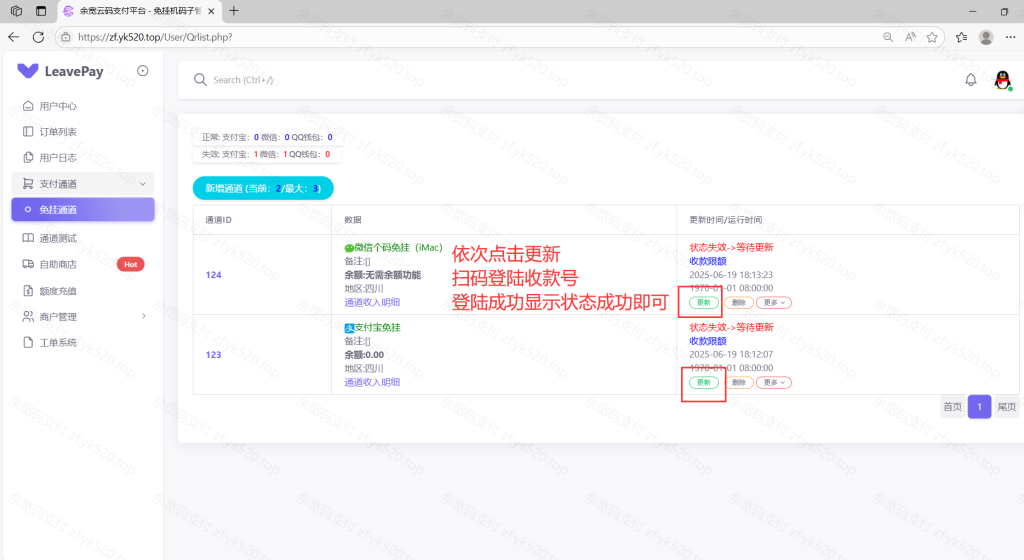This screenshot has width=1024, height=560.
Task: Open 通道收入明细 link for WeChat channel
Action: click(x=372, y=302)
